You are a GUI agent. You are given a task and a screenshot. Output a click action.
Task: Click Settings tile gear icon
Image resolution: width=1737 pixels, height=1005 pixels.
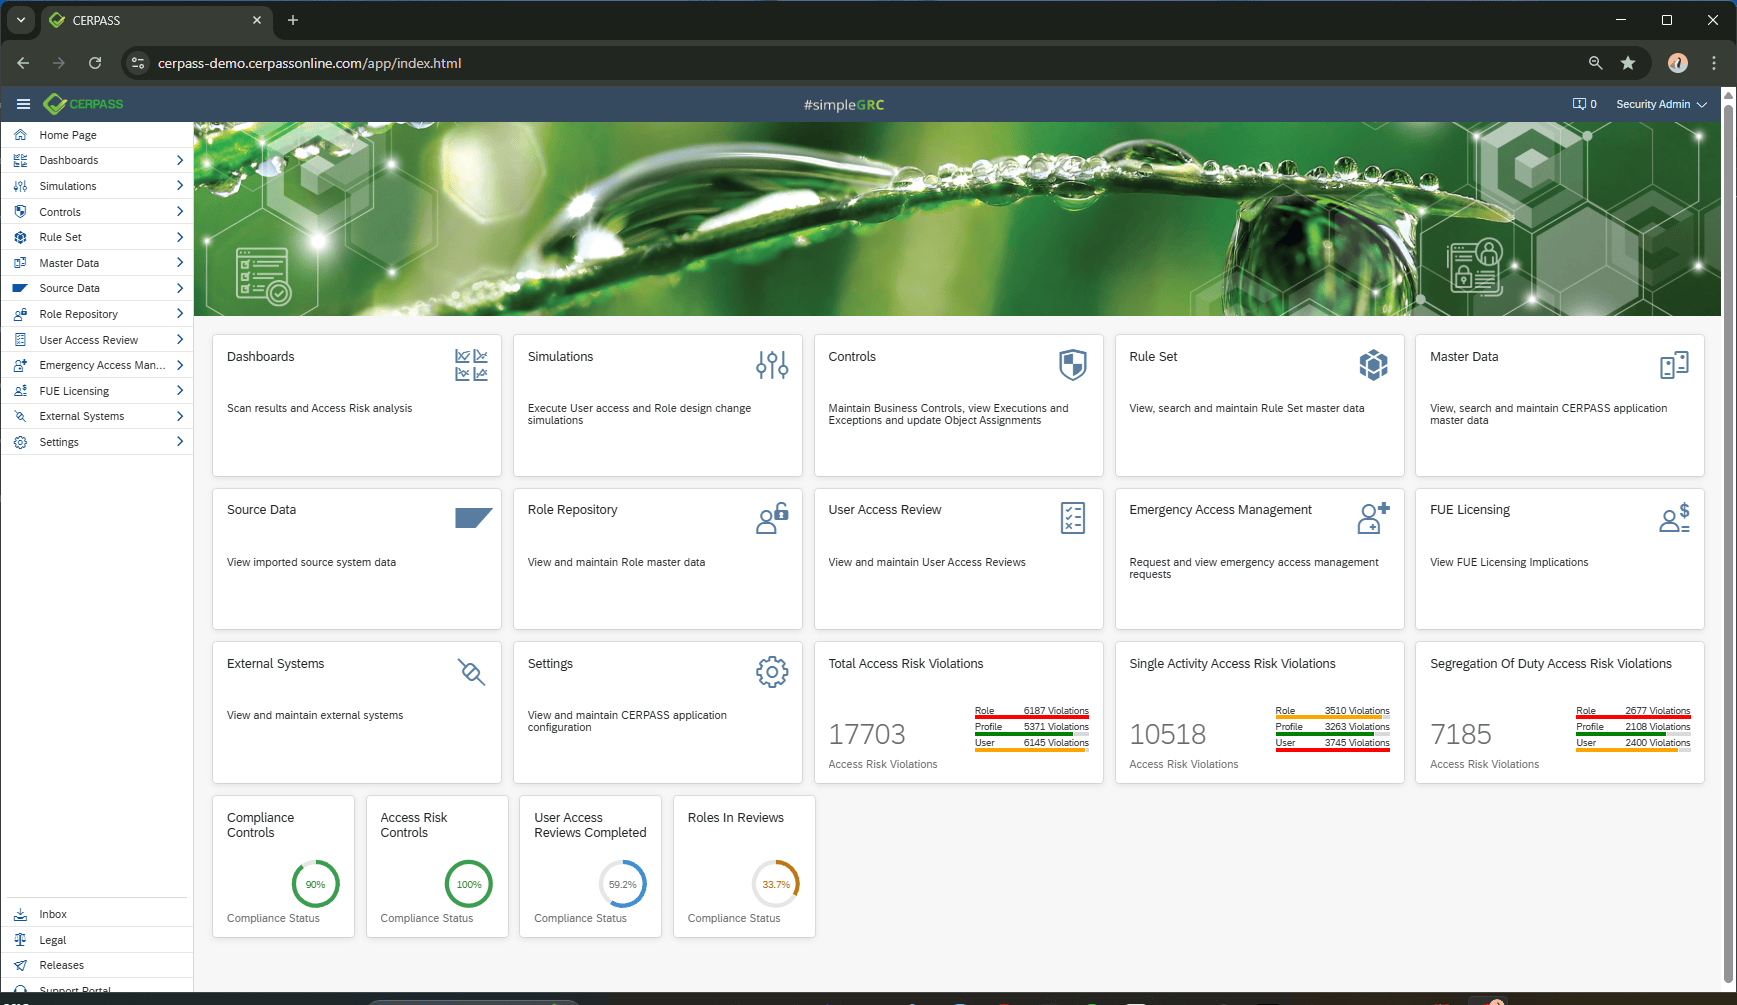point(772,672)
